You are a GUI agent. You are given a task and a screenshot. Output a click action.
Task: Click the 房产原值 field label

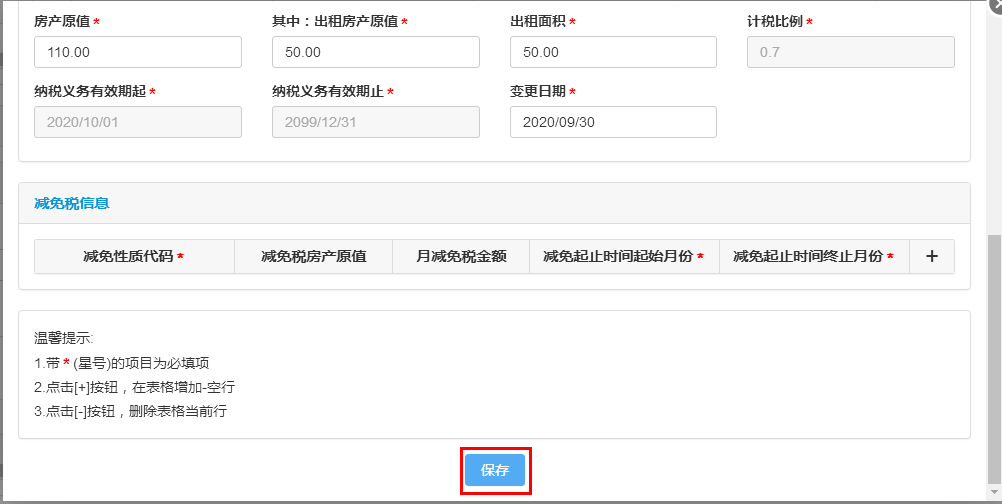click(x=63, y=22)
